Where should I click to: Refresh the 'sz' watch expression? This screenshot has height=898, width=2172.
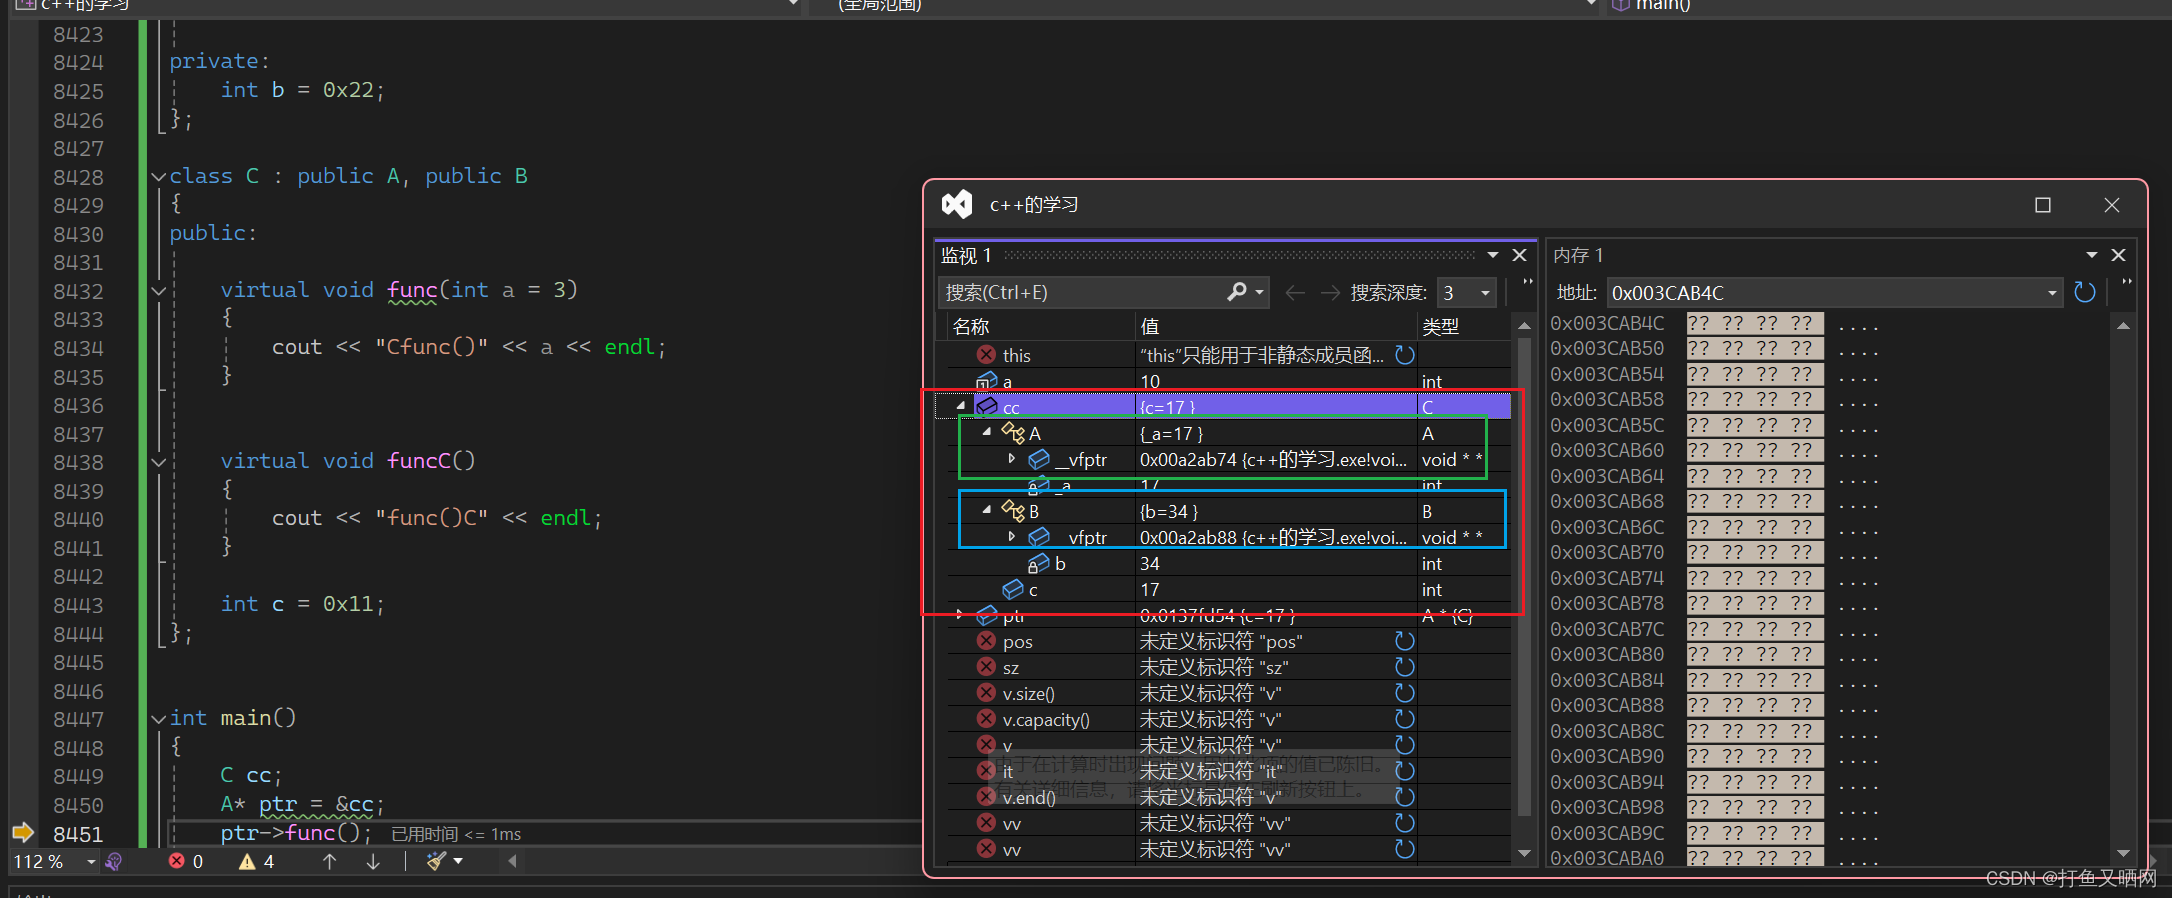click(1404, 667)
